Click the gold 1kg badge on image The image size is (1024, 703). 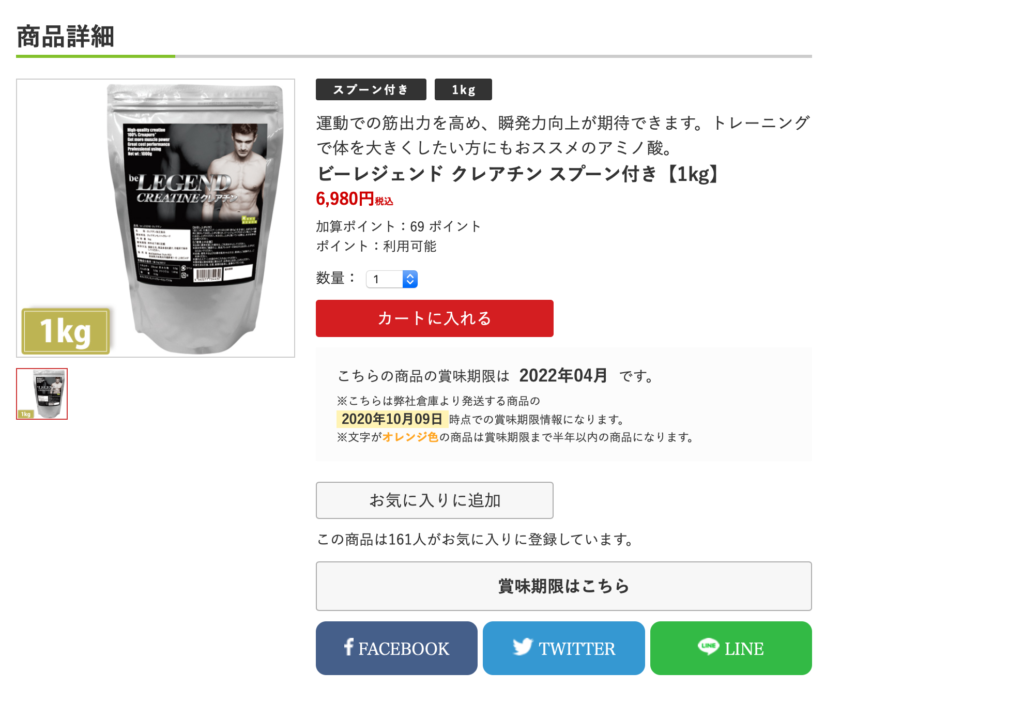pos(65,331)
